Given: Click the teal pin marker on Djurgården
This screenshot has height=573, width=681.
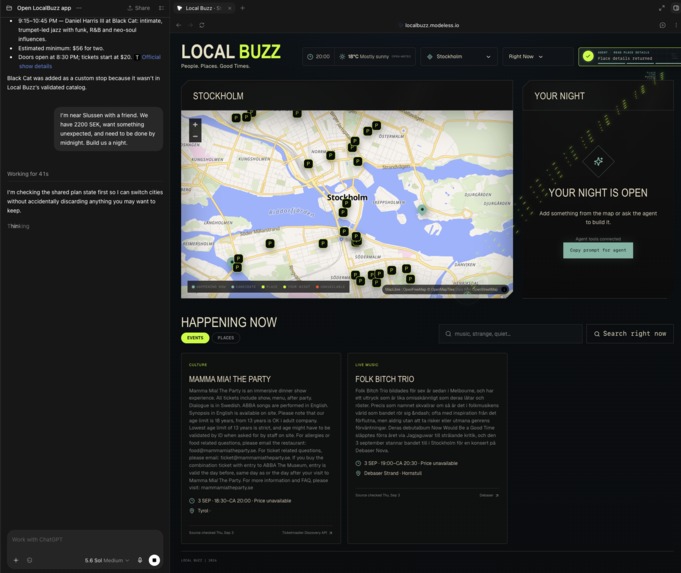Looking at the screenshot, I should point(422,210).
